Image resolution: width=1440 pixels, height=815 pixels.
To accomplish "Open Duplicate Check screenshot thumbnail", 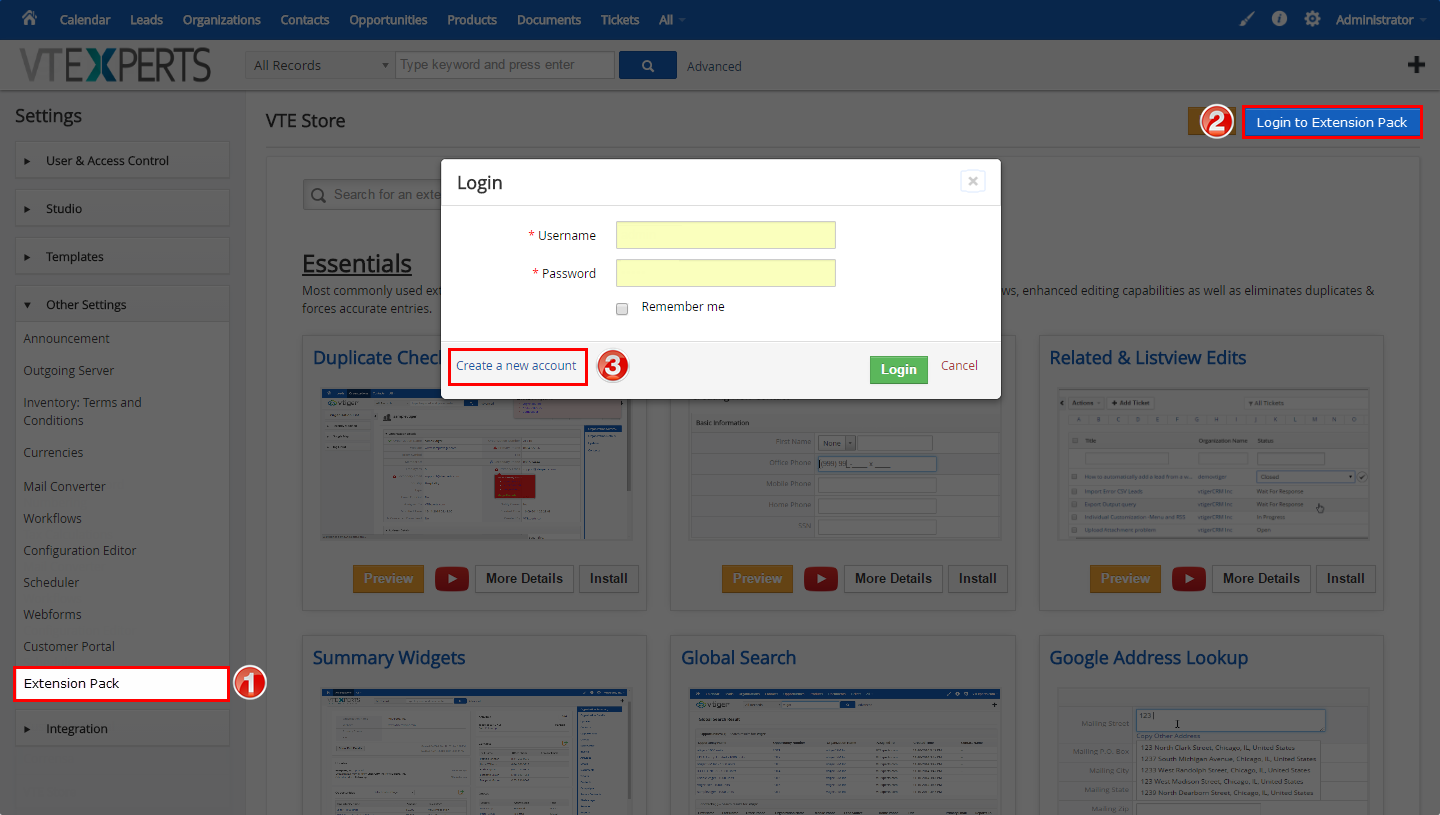I will pyautogui.click(x=476, y=466).
